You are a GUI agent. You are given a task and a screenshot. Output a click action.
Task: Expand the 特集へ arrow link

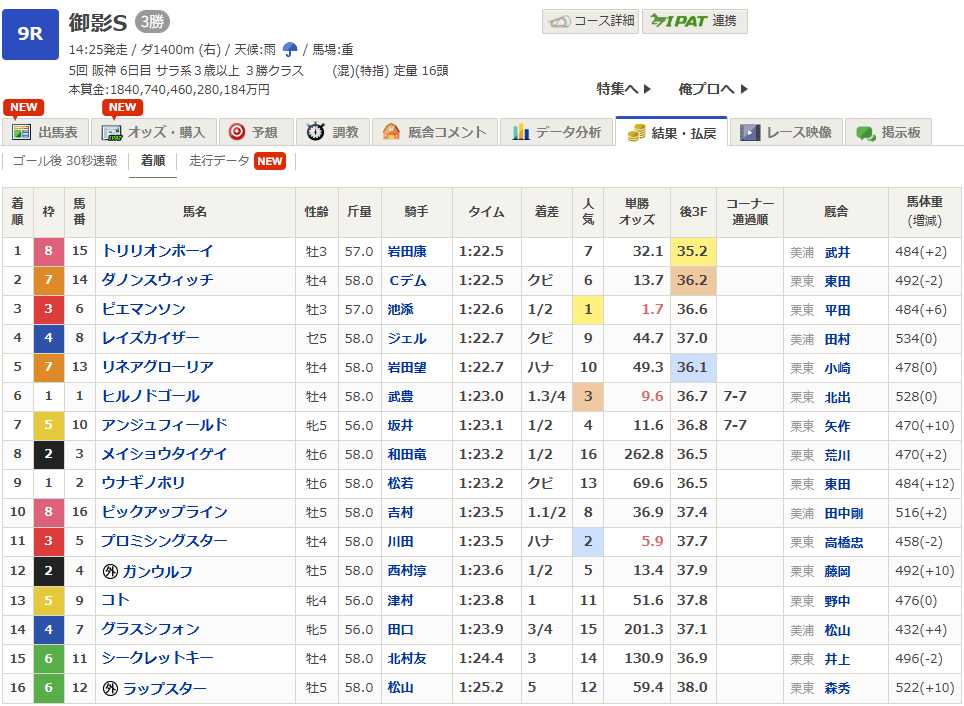point(624,89)
